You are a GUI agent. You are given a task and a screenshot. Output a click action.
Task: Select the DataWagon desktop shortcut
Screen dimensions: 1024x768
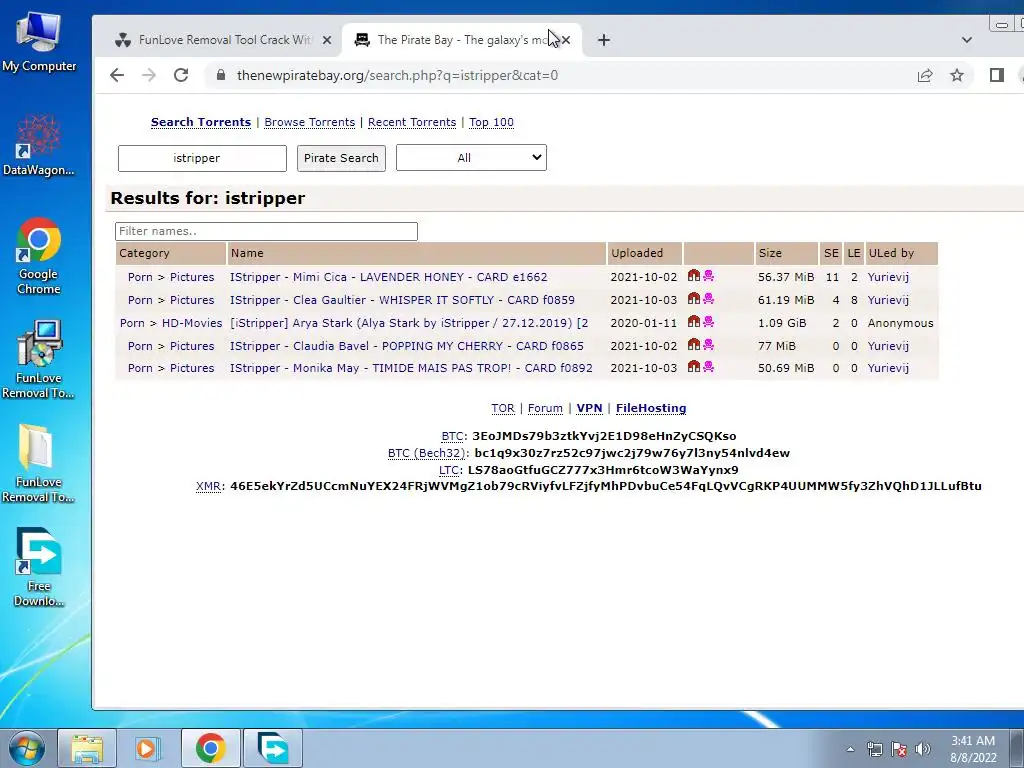coord(39,145)
